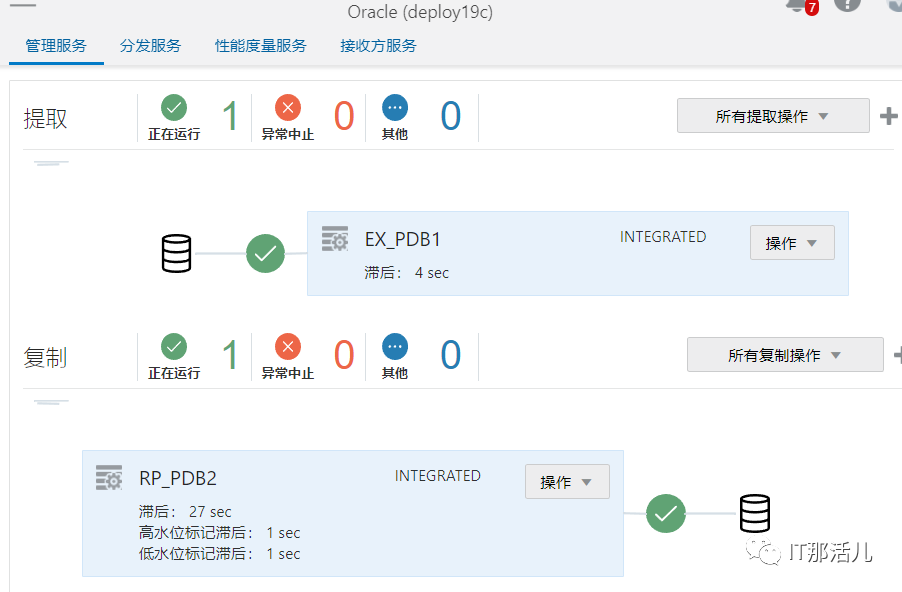Add a new extract with plus icon
This screenshot has width=902, height=592.
click(889, 116)
